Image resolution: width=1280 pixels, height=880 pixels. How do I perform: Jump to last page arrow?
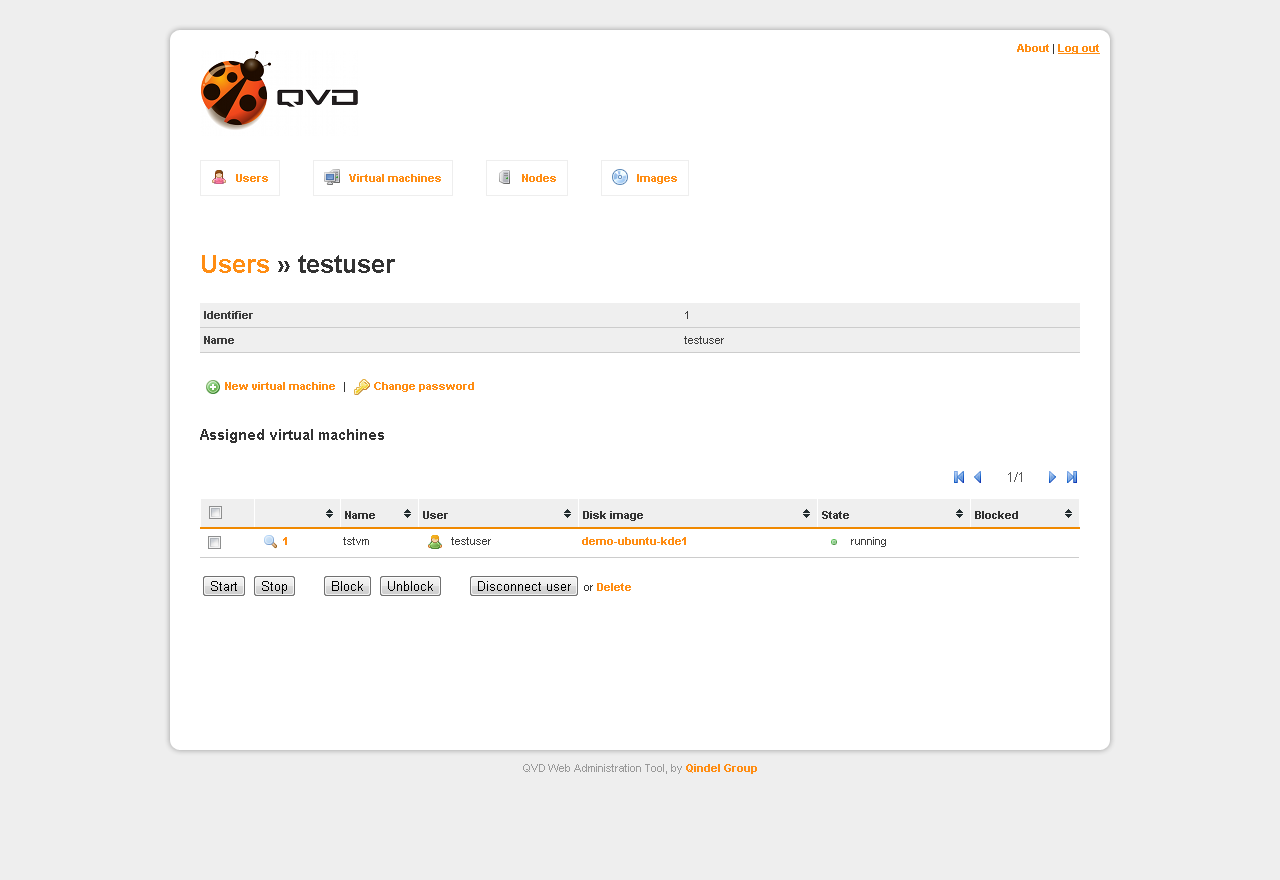pyautogui.click(x=1072, y=477)
